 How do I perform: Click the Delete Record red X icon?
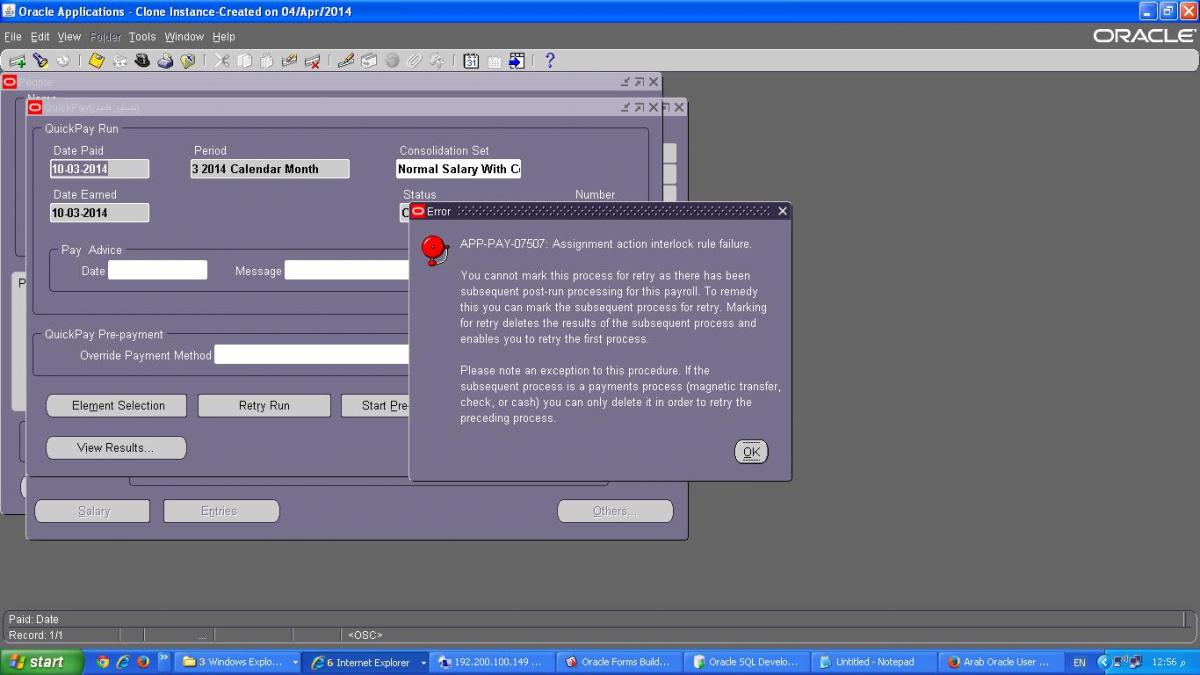[x=312, y=61]
